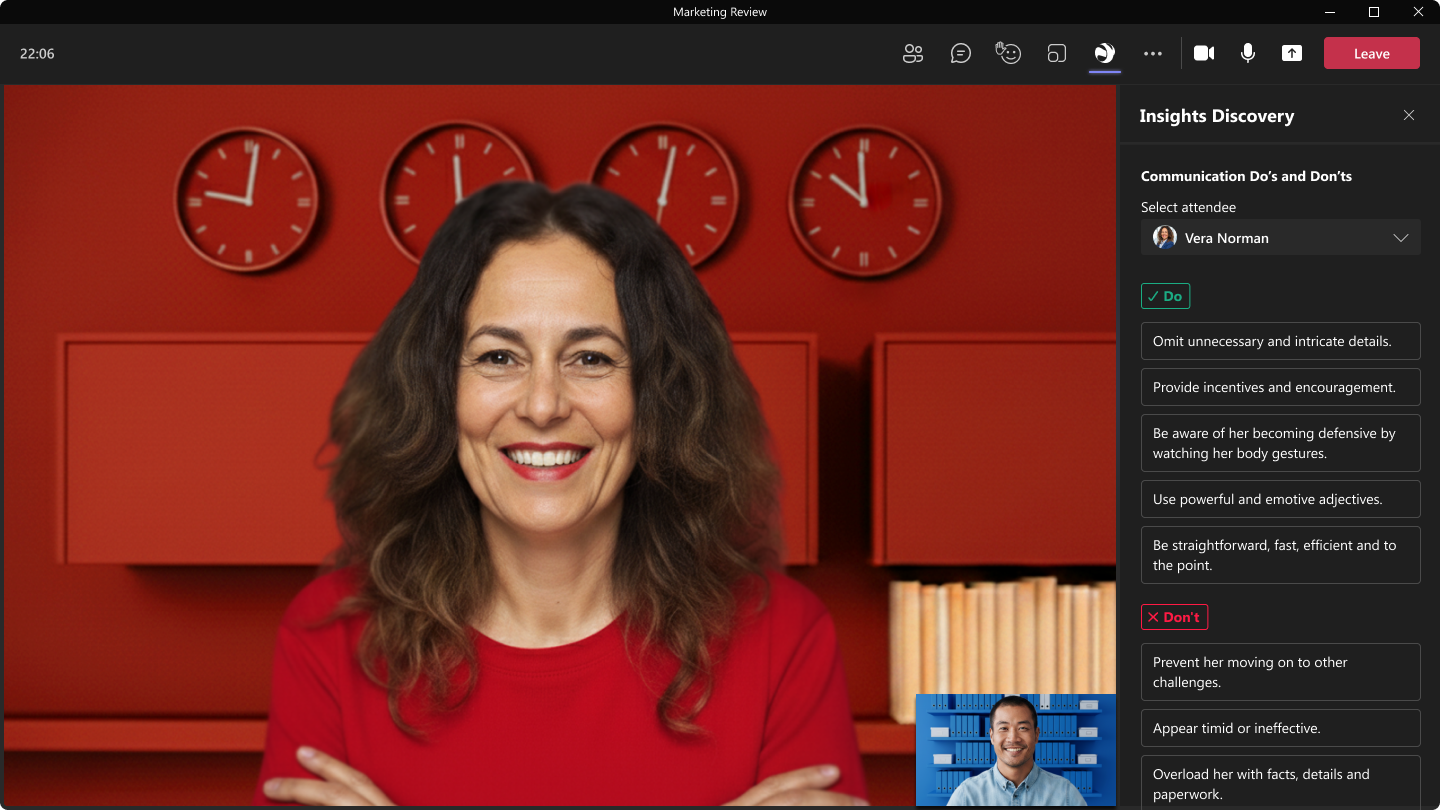Screen dimensions: 1441x810
Task: Open the Rooms icon in toolbar
Action: pyautogui.click(x=1057, y=54)
